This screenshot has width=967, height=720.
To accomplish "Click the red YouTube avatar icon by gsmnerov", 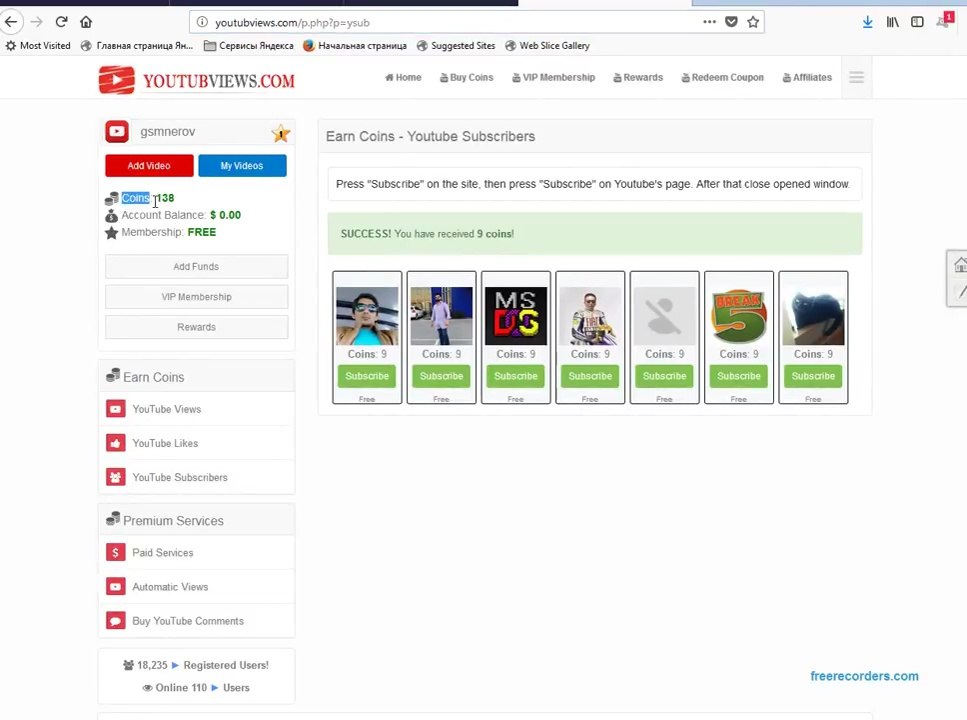I will click(117, 131).
